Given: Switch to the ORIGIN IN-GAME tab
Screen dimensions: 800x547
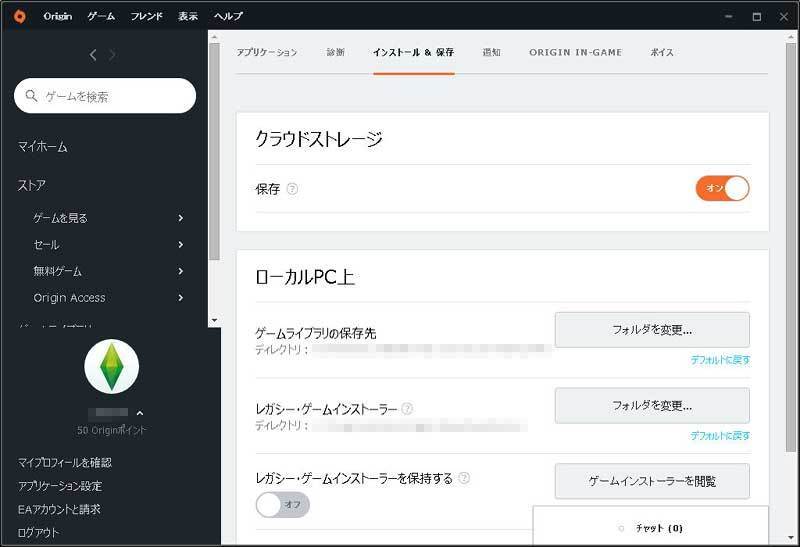Looking at the screenshot, I should point(575,52).
